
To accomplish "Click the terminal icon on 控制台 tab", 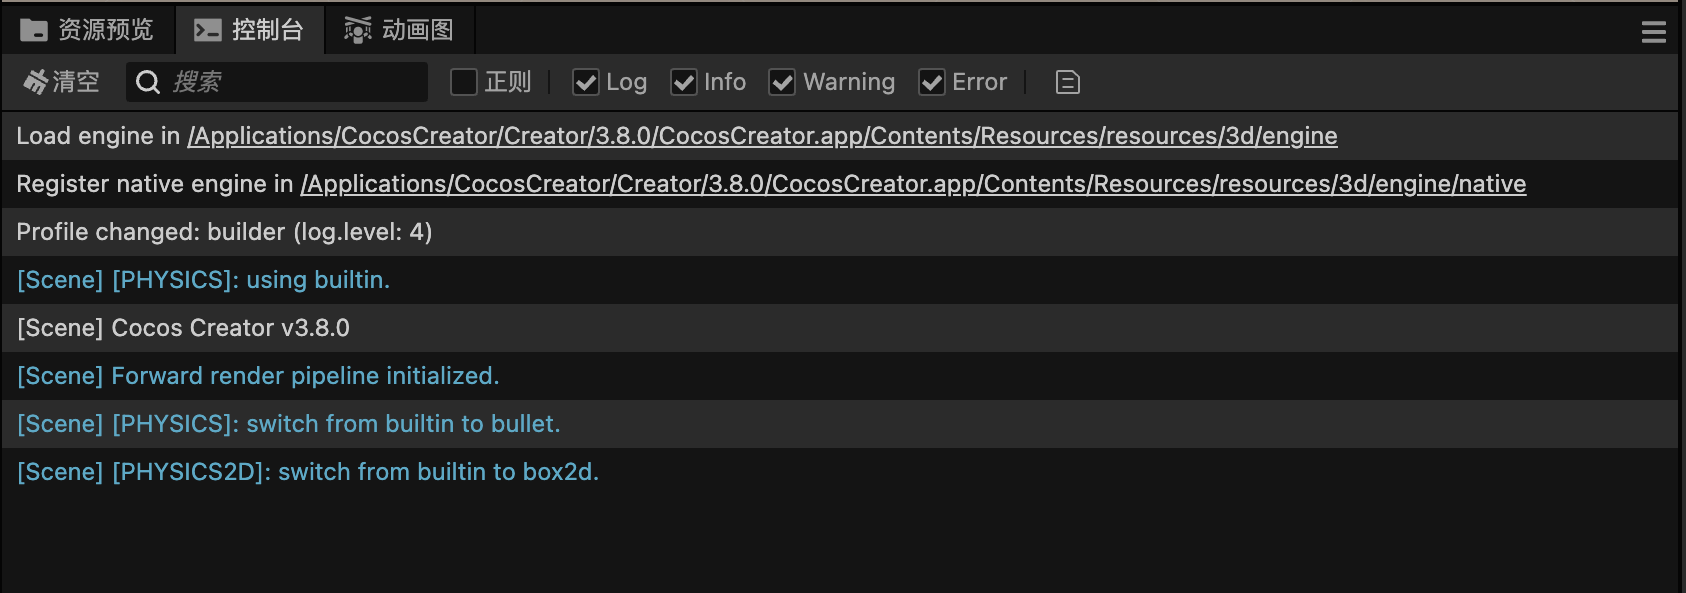I will click(208, 30).
